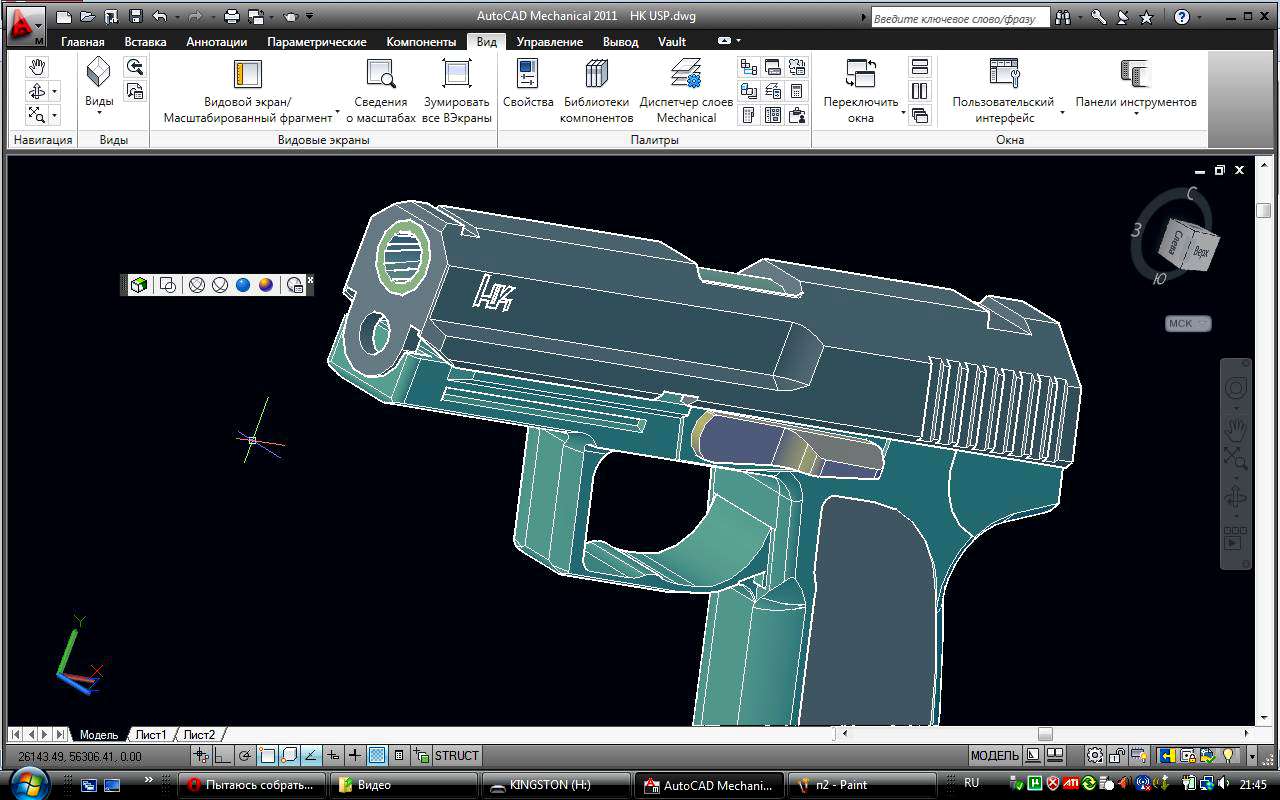Expand Панели инструментов dropdown arrow
Viewport: 1280px width, 800px height.
click(1136, 113)
